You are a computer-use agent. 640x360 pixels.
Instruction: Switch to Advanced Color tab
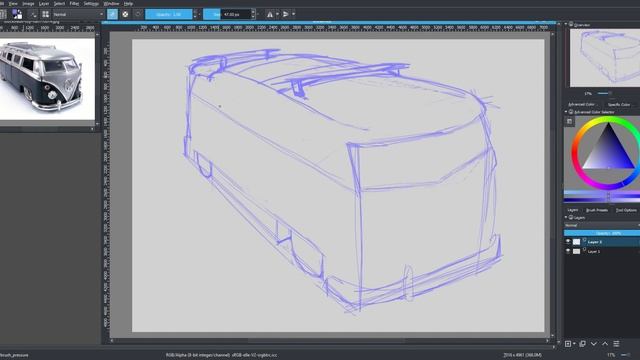tap(581, 104)
